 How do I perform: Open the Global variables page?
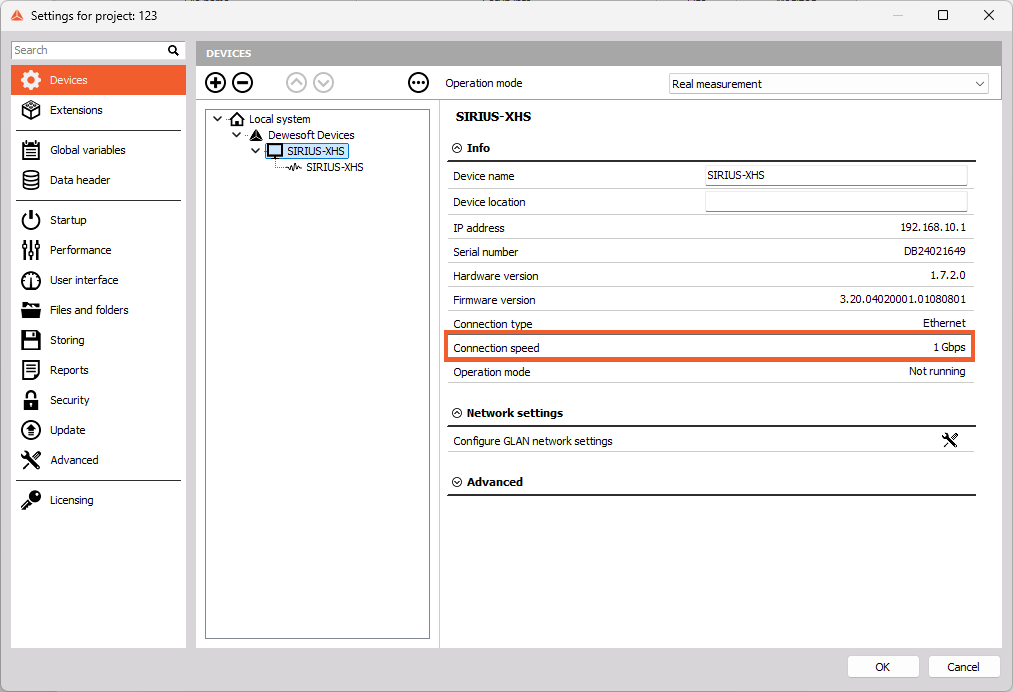98,150
